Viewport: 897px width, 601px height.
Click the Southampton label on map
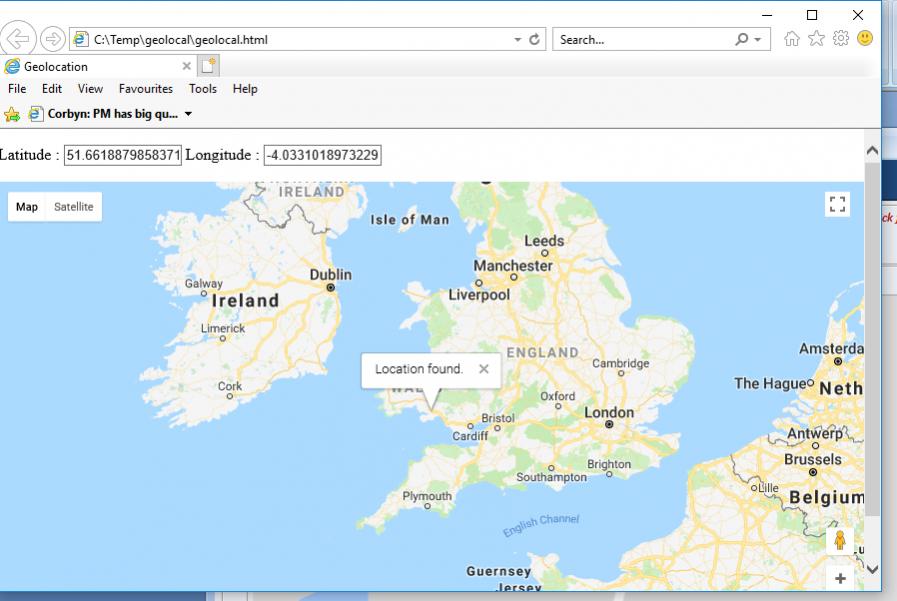point(551,477)
